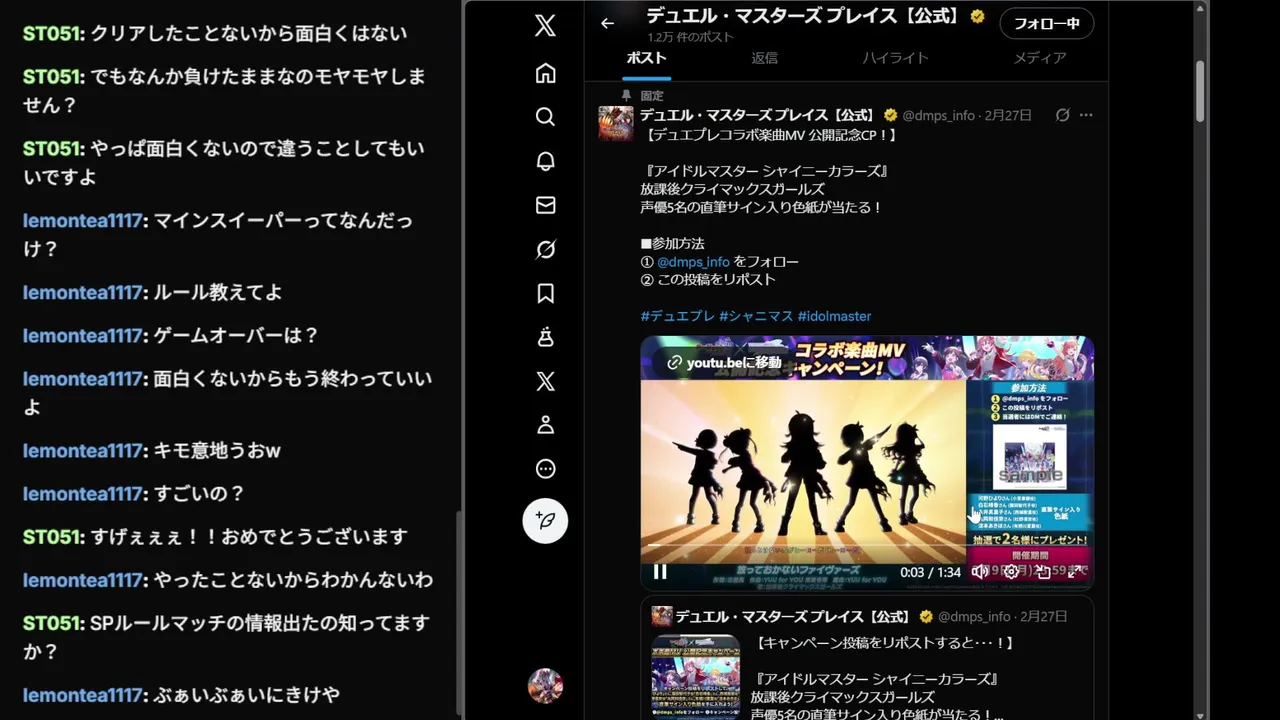1280x720 pixels.
Task: Go back with the left arrow
Action: [x=607, y=23]
